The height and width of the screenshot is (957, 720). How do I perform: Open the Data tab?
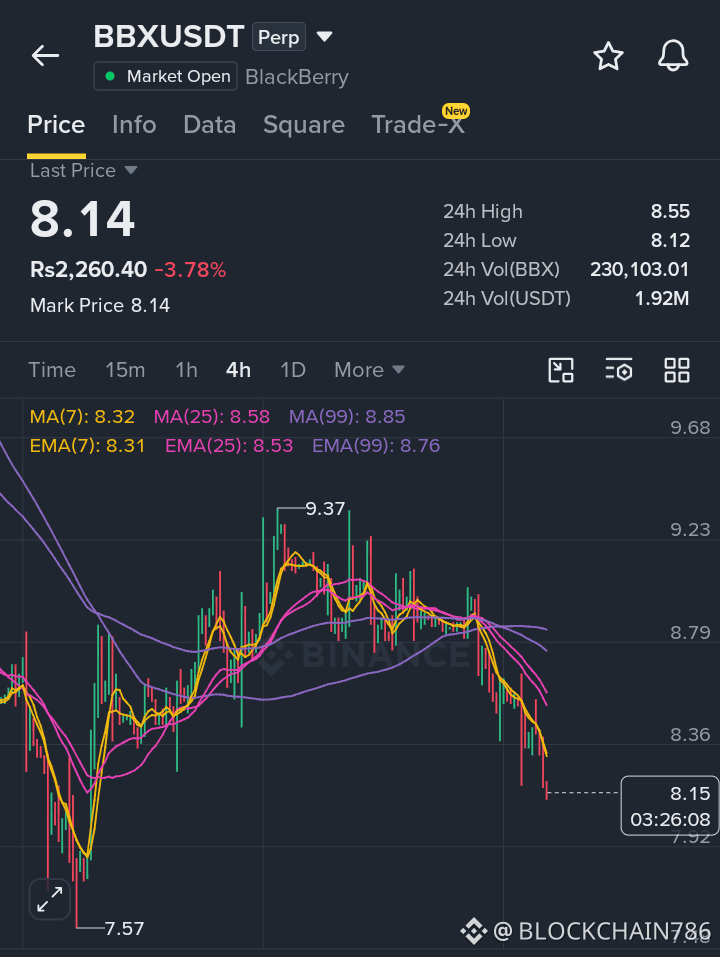pos(209,125)
